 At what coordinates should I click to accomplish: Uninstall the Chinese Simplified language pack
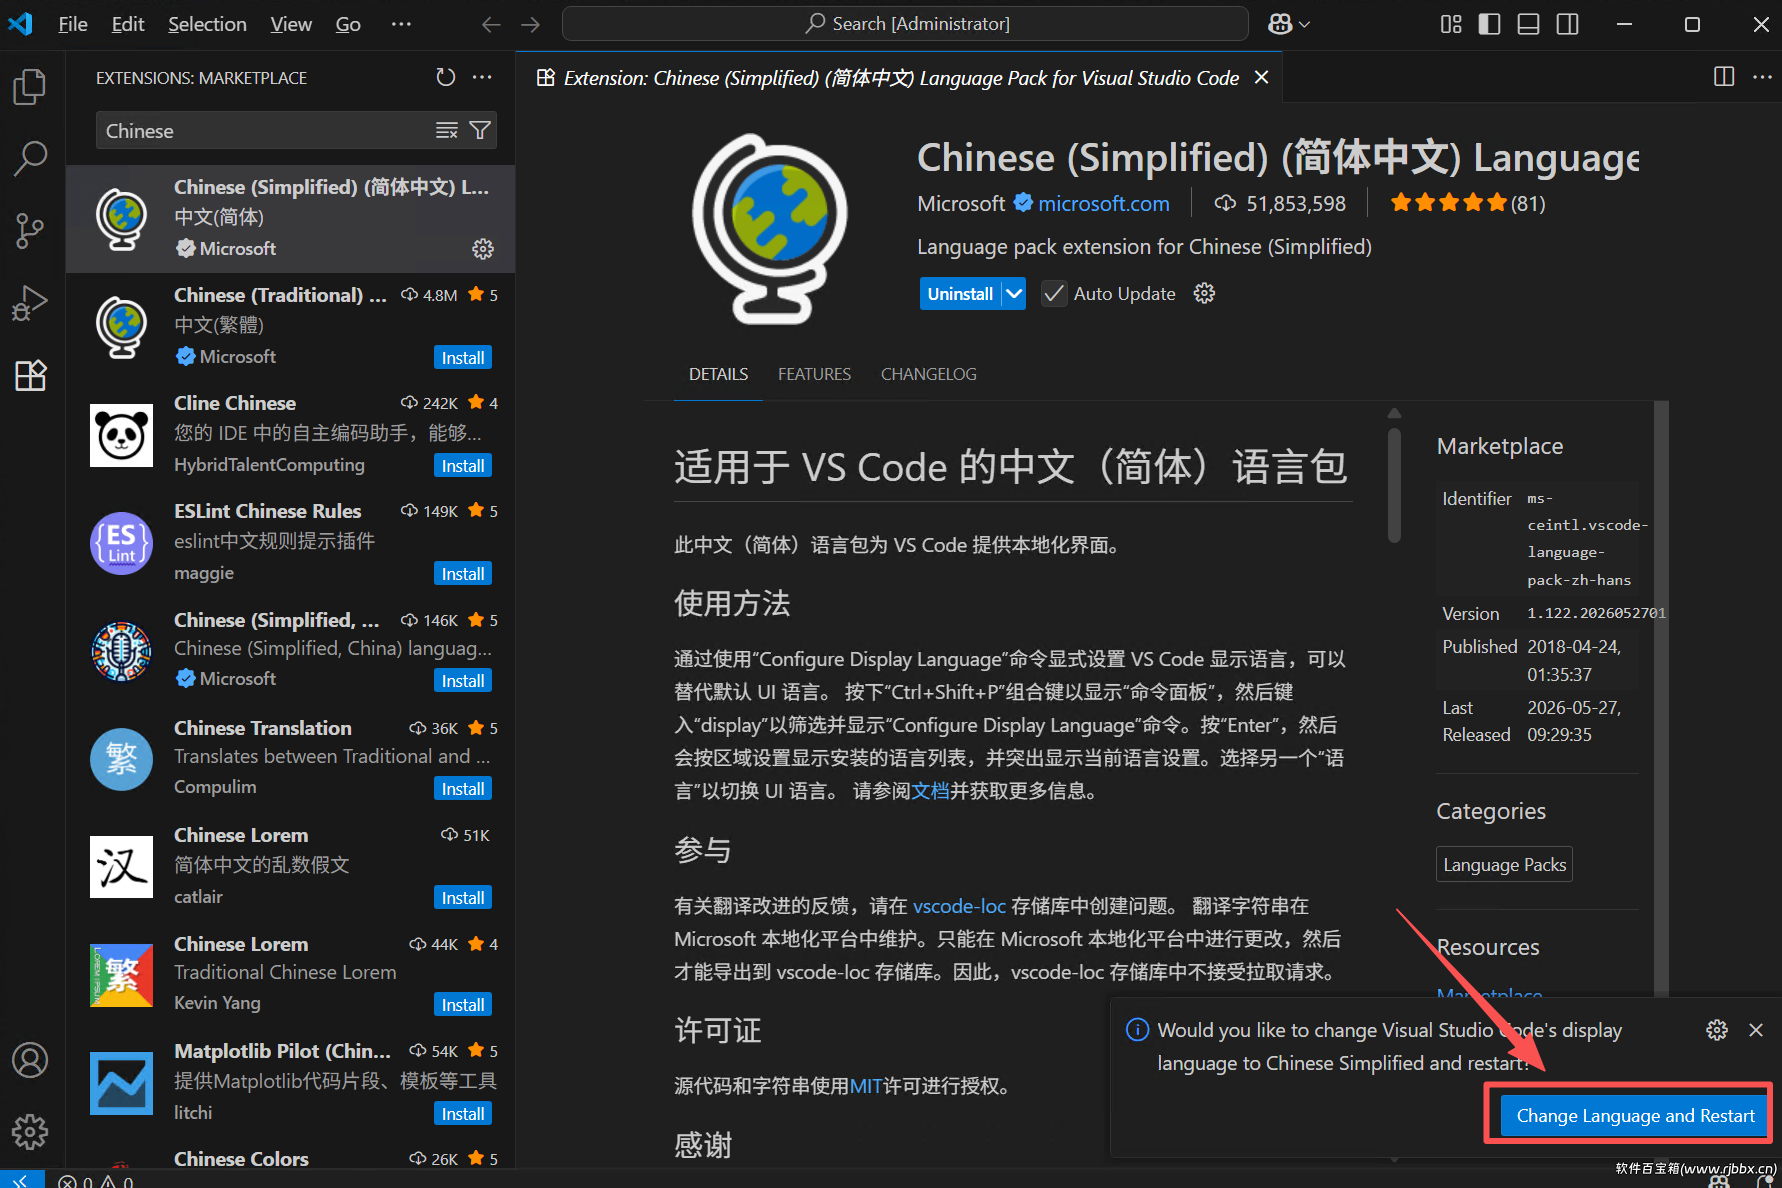pos(960,293)
